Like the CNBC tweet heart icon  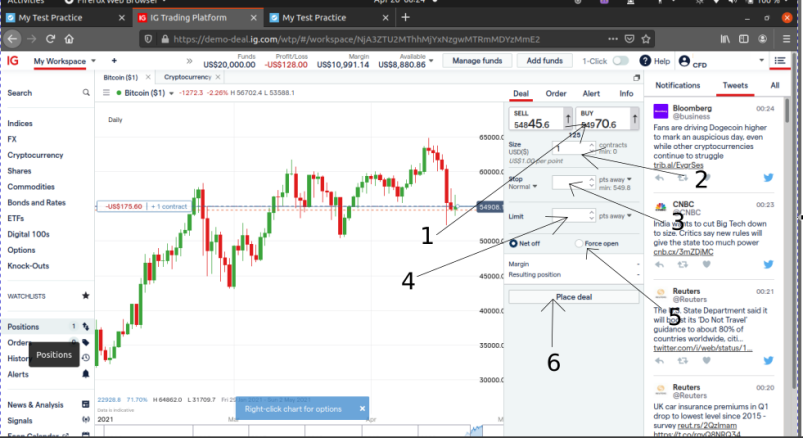point(707,265)
